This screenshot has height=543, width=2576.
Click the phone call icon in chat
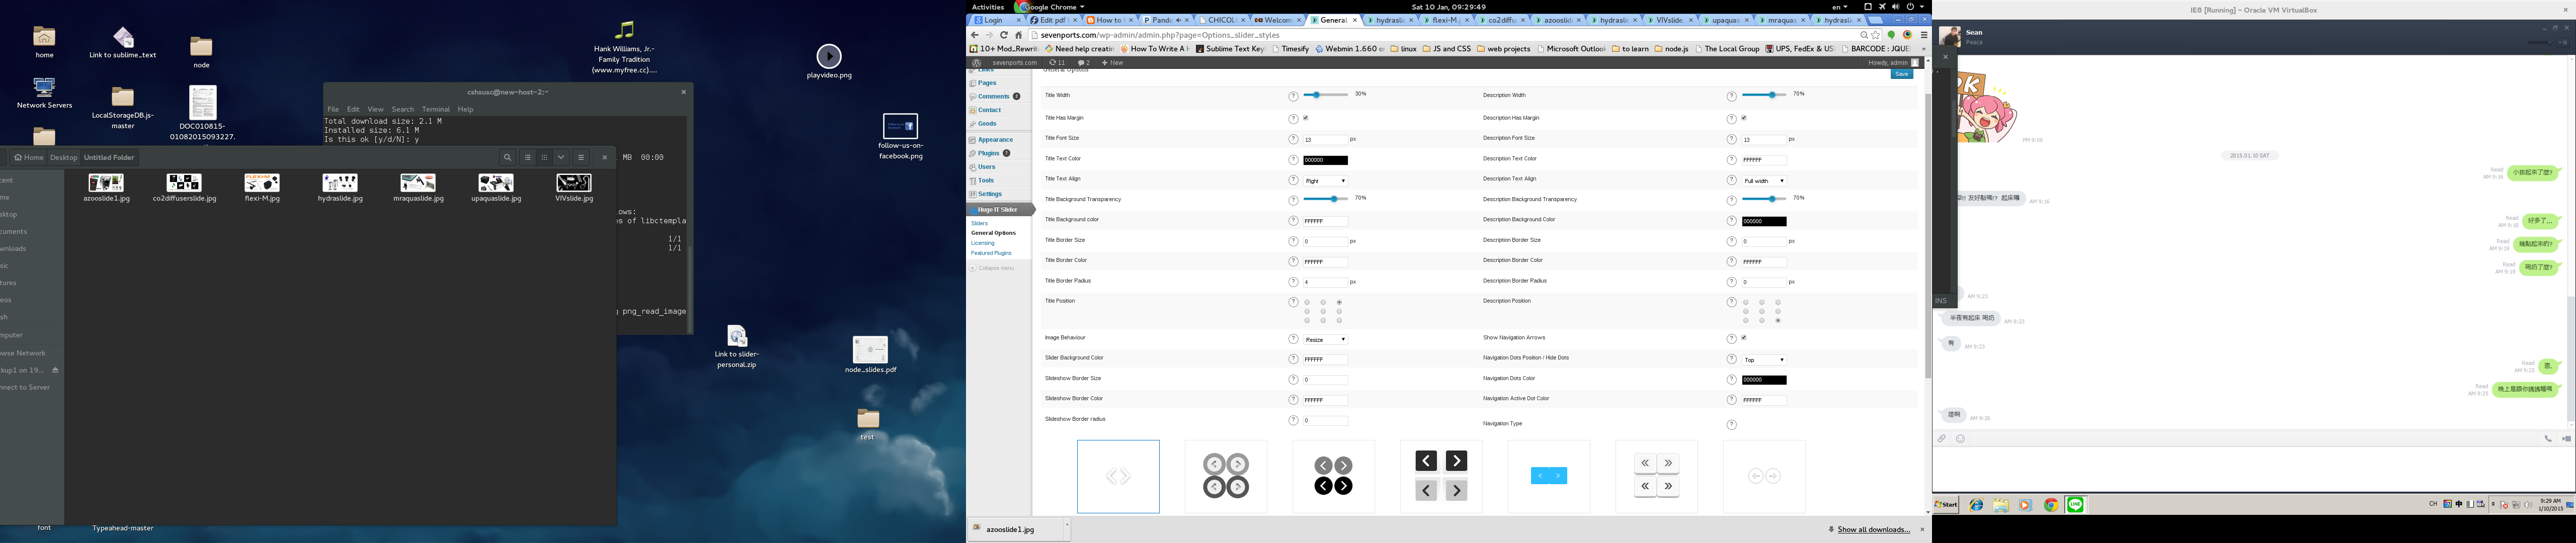[x=2547, y=439]
